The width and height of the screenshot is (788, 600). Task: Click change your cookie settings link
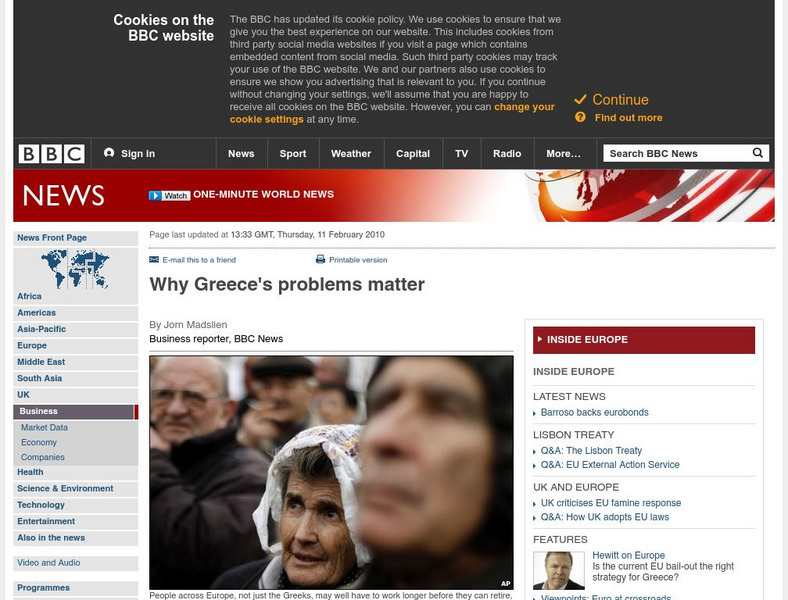coord(392,113)
